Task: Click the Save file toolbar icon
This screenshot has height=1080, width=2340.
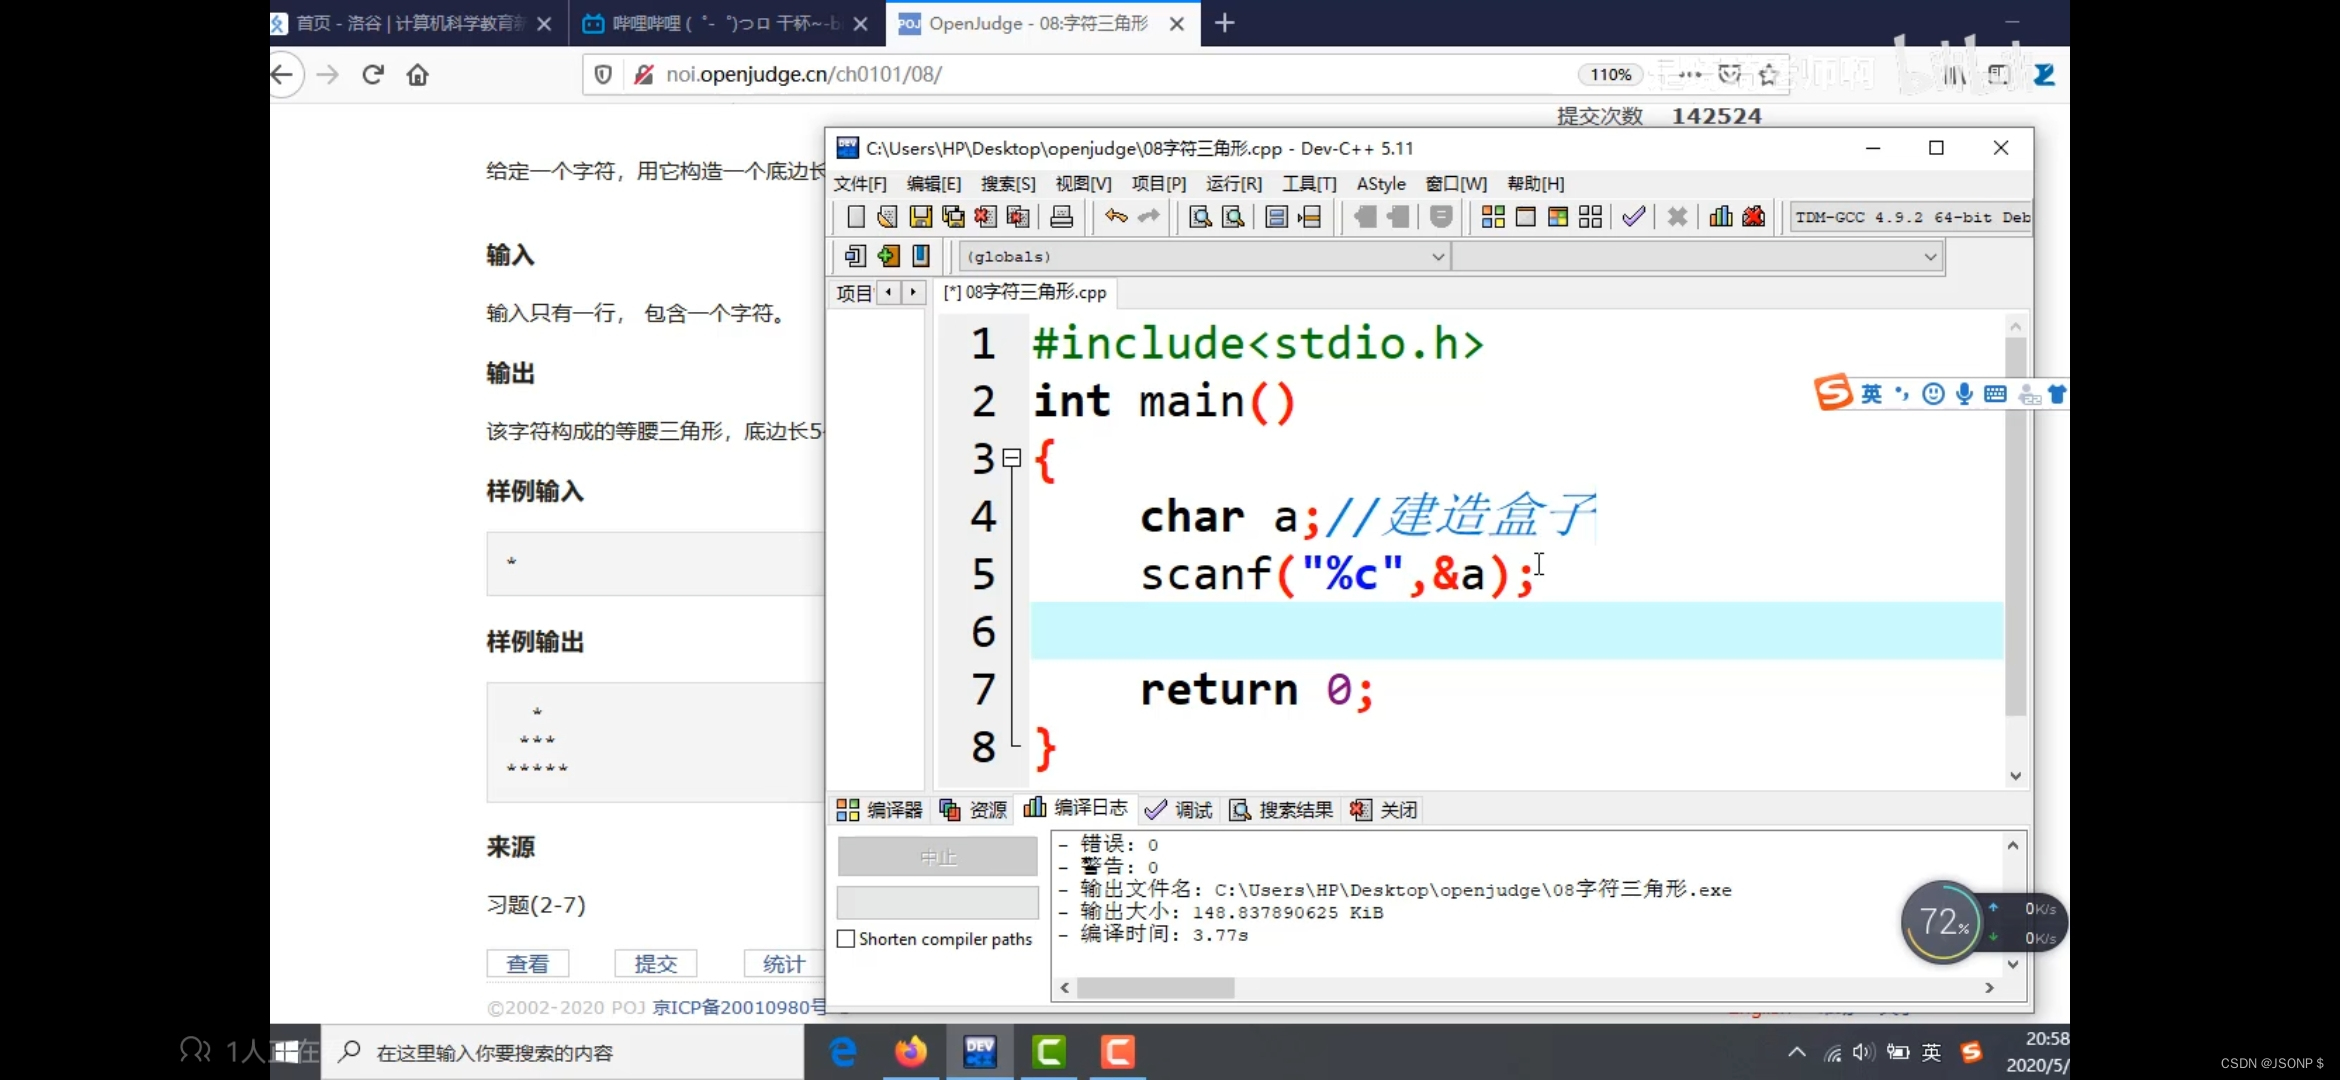Action: (920, 217)
